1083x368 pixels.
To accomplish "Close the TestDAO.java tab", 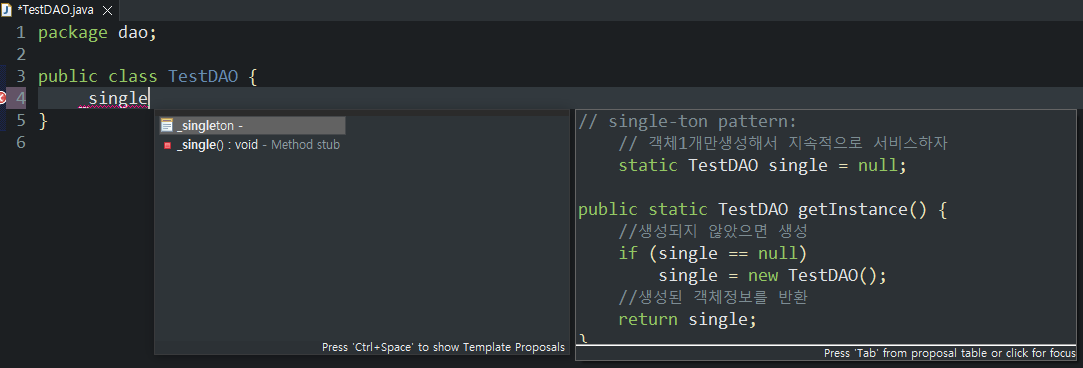I will pos(106,10).
